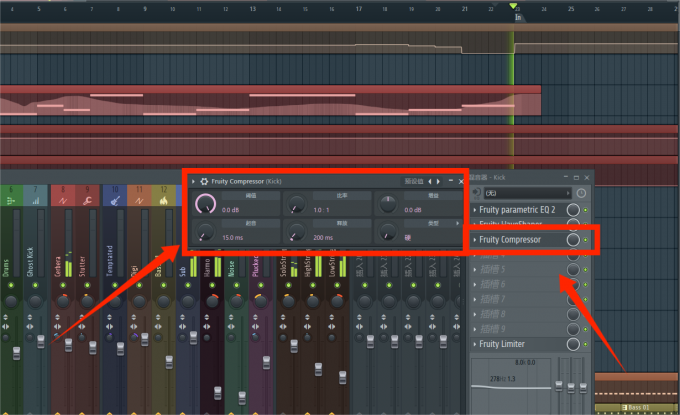Disable the Fruity parametric EQ 2 effect LED
Image resolution: width=680 pixels, height=415 pixels.
[x=585, y=210]
